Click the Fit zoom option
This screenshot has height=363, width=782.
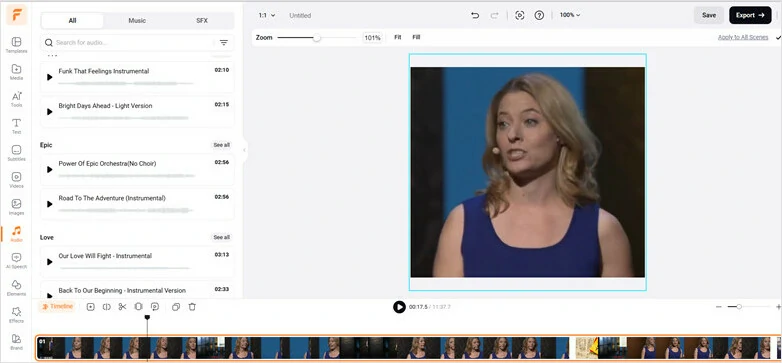[397, 37]
